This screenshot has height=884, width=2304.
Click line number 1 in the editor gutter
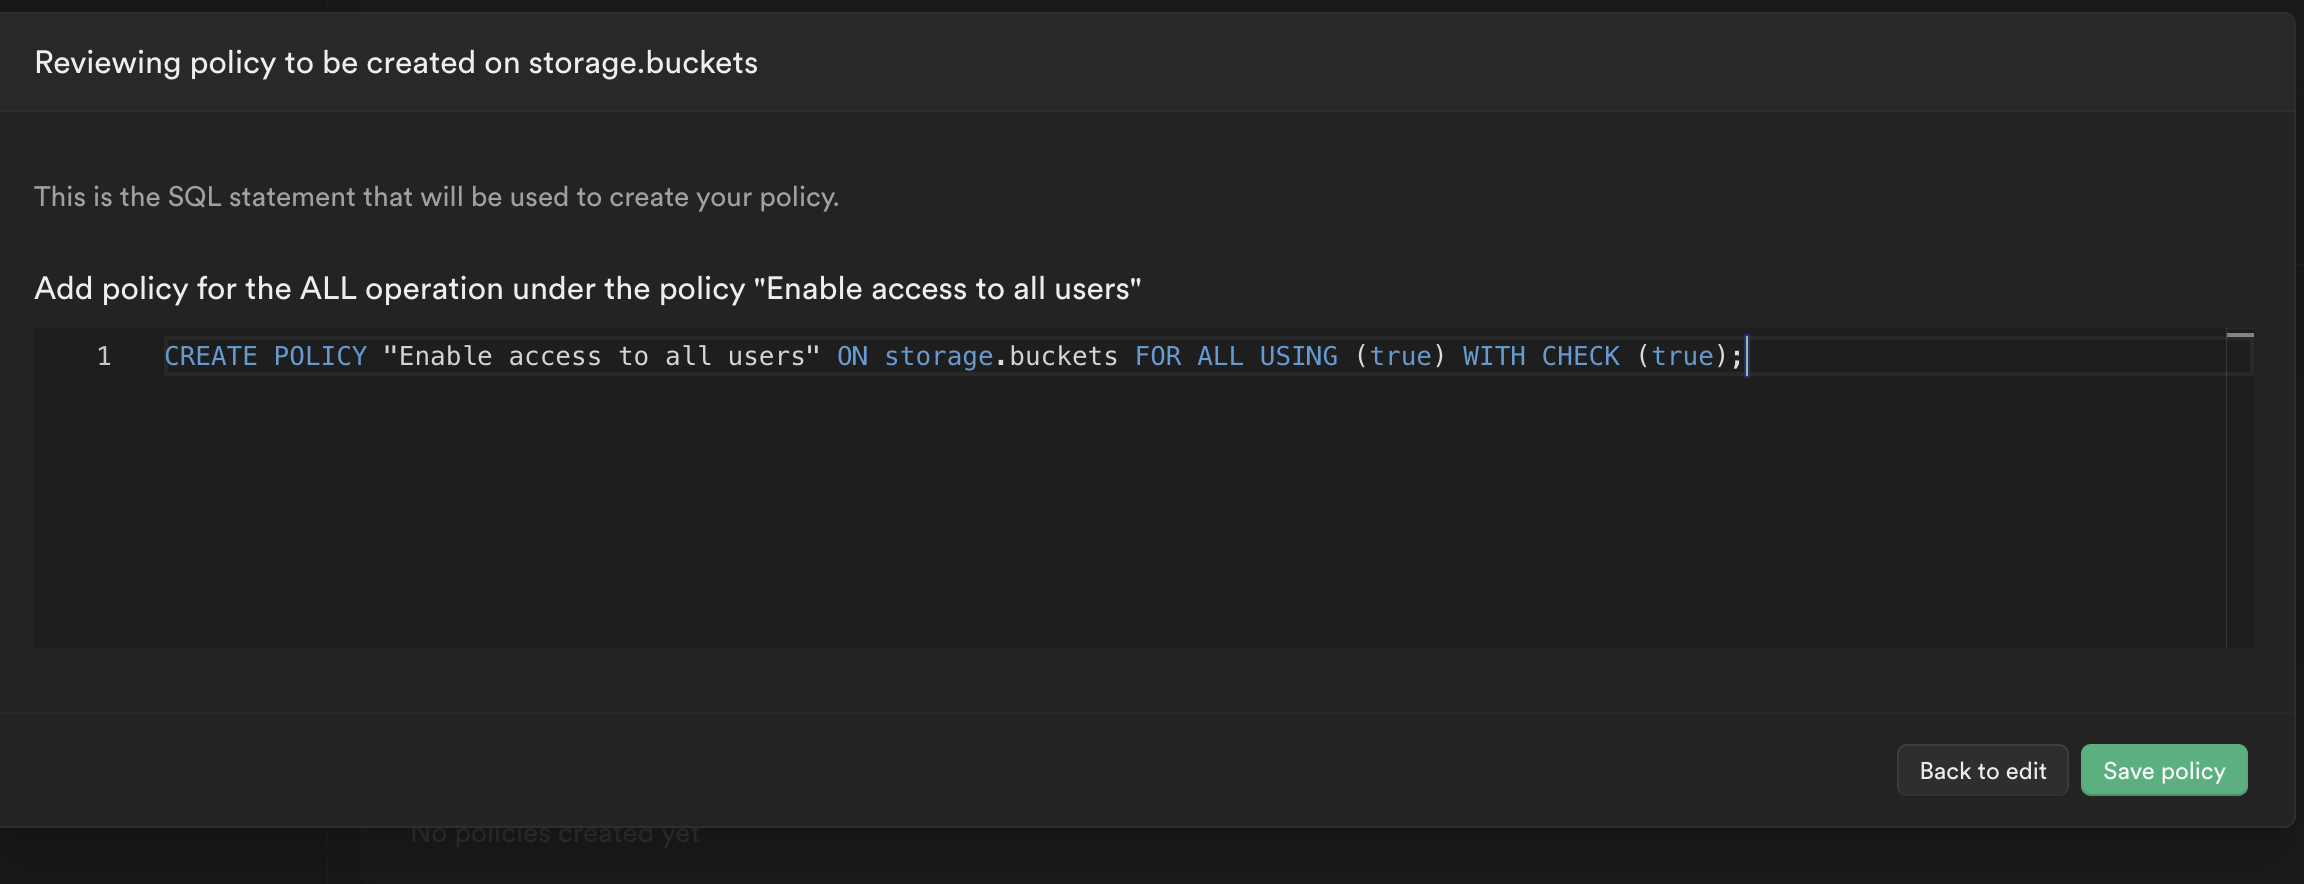pos(104,355)
